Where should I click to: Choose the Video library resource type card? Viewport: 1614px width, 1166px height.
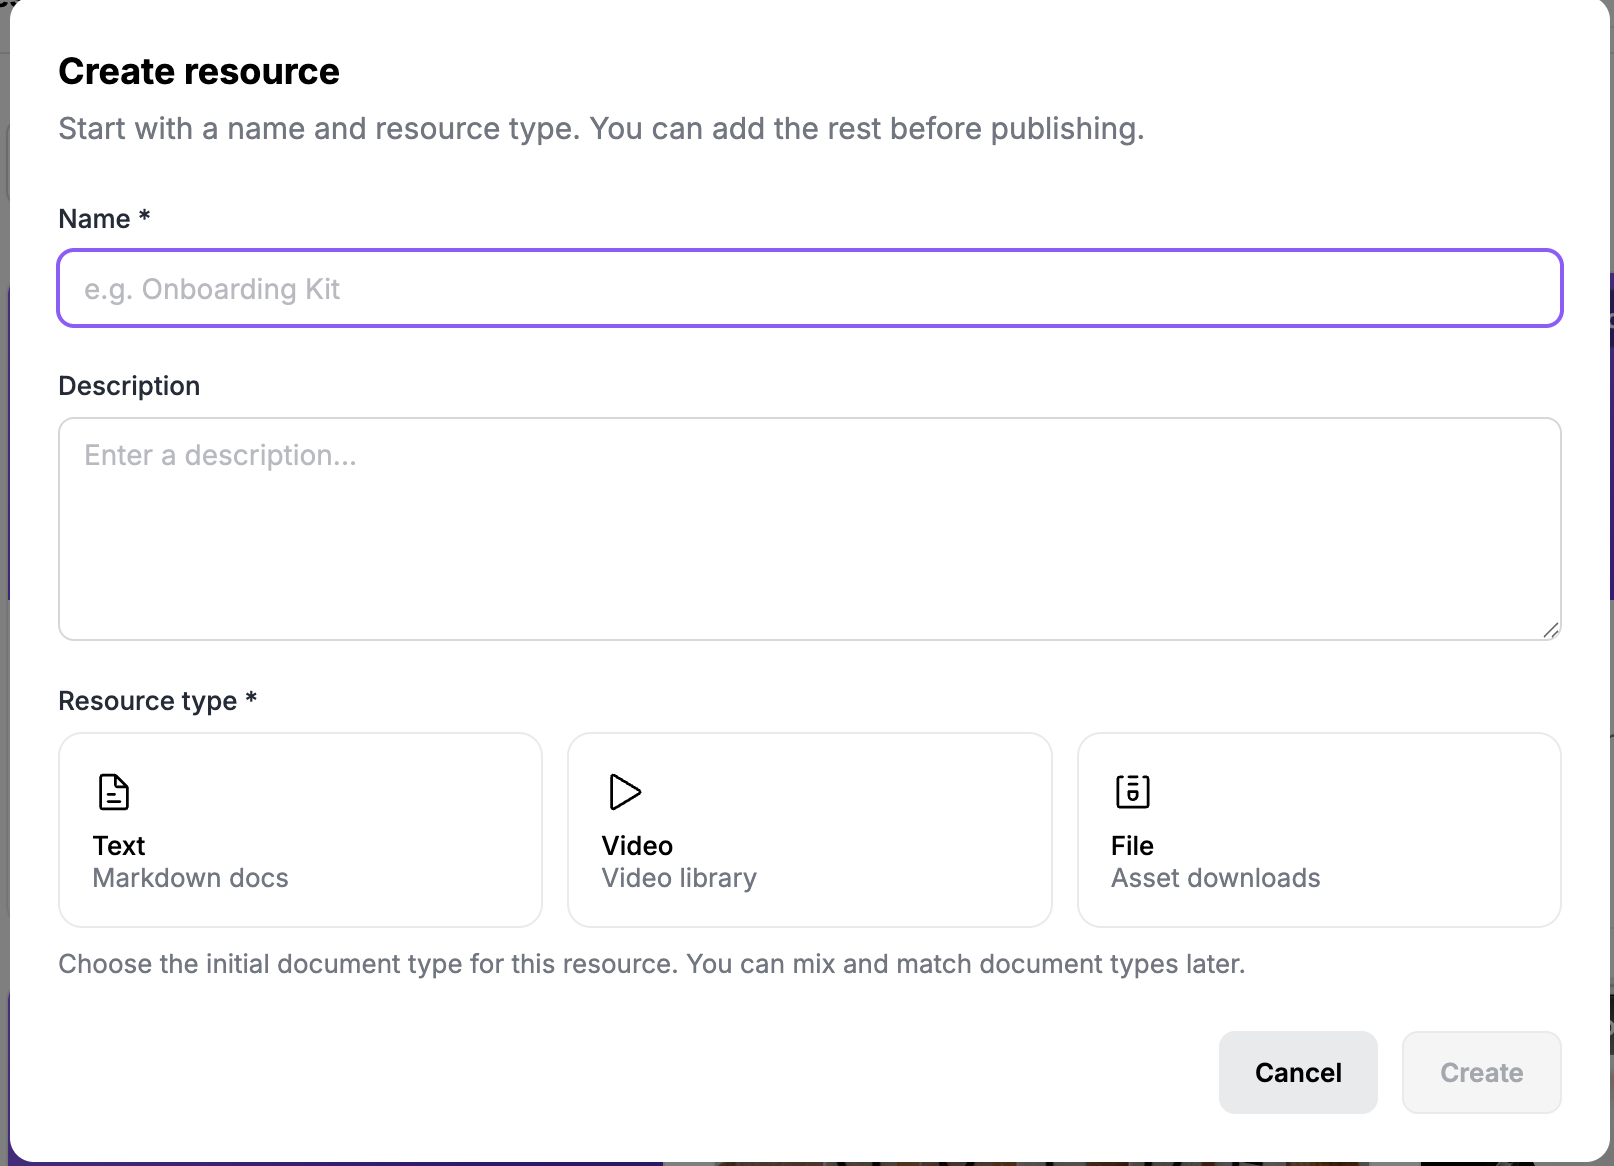click(x=810, y=830)
